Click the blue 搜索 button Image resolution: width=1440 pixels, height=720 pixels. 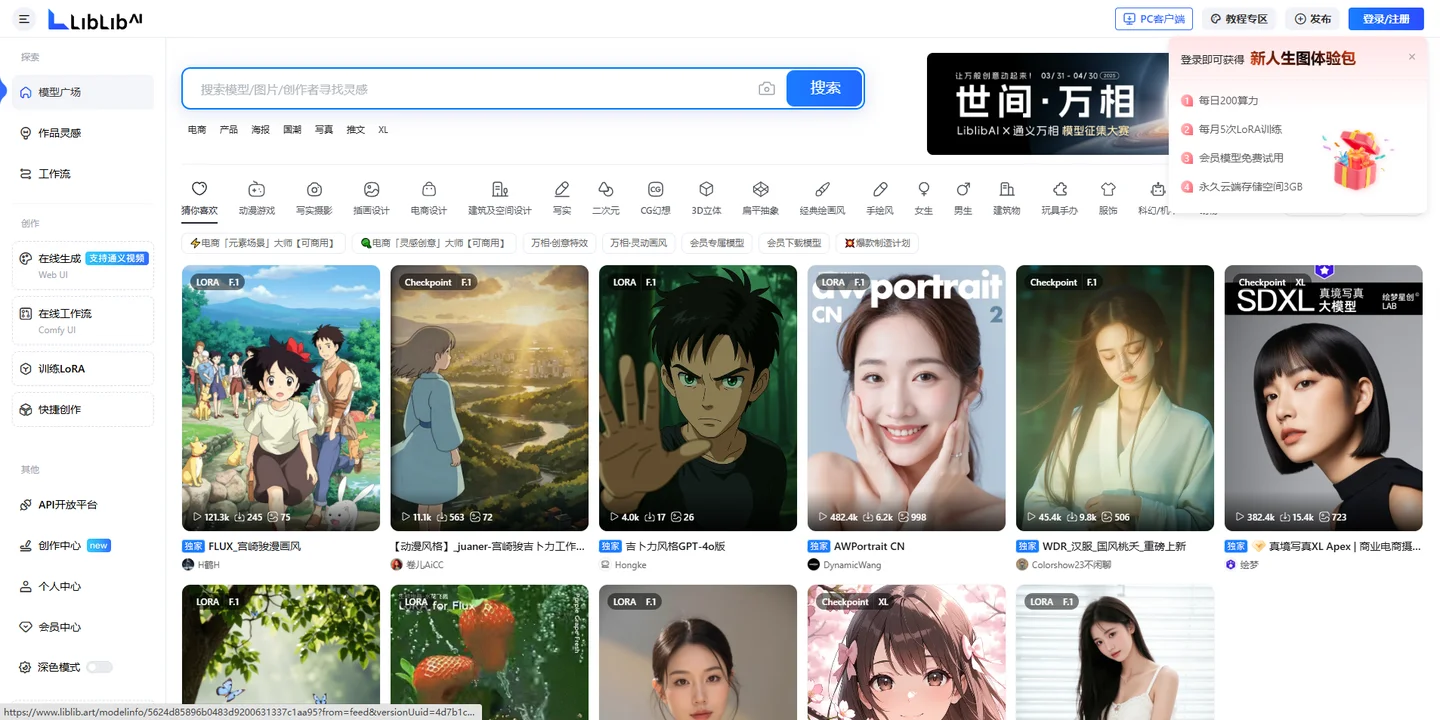pos(825,88)
